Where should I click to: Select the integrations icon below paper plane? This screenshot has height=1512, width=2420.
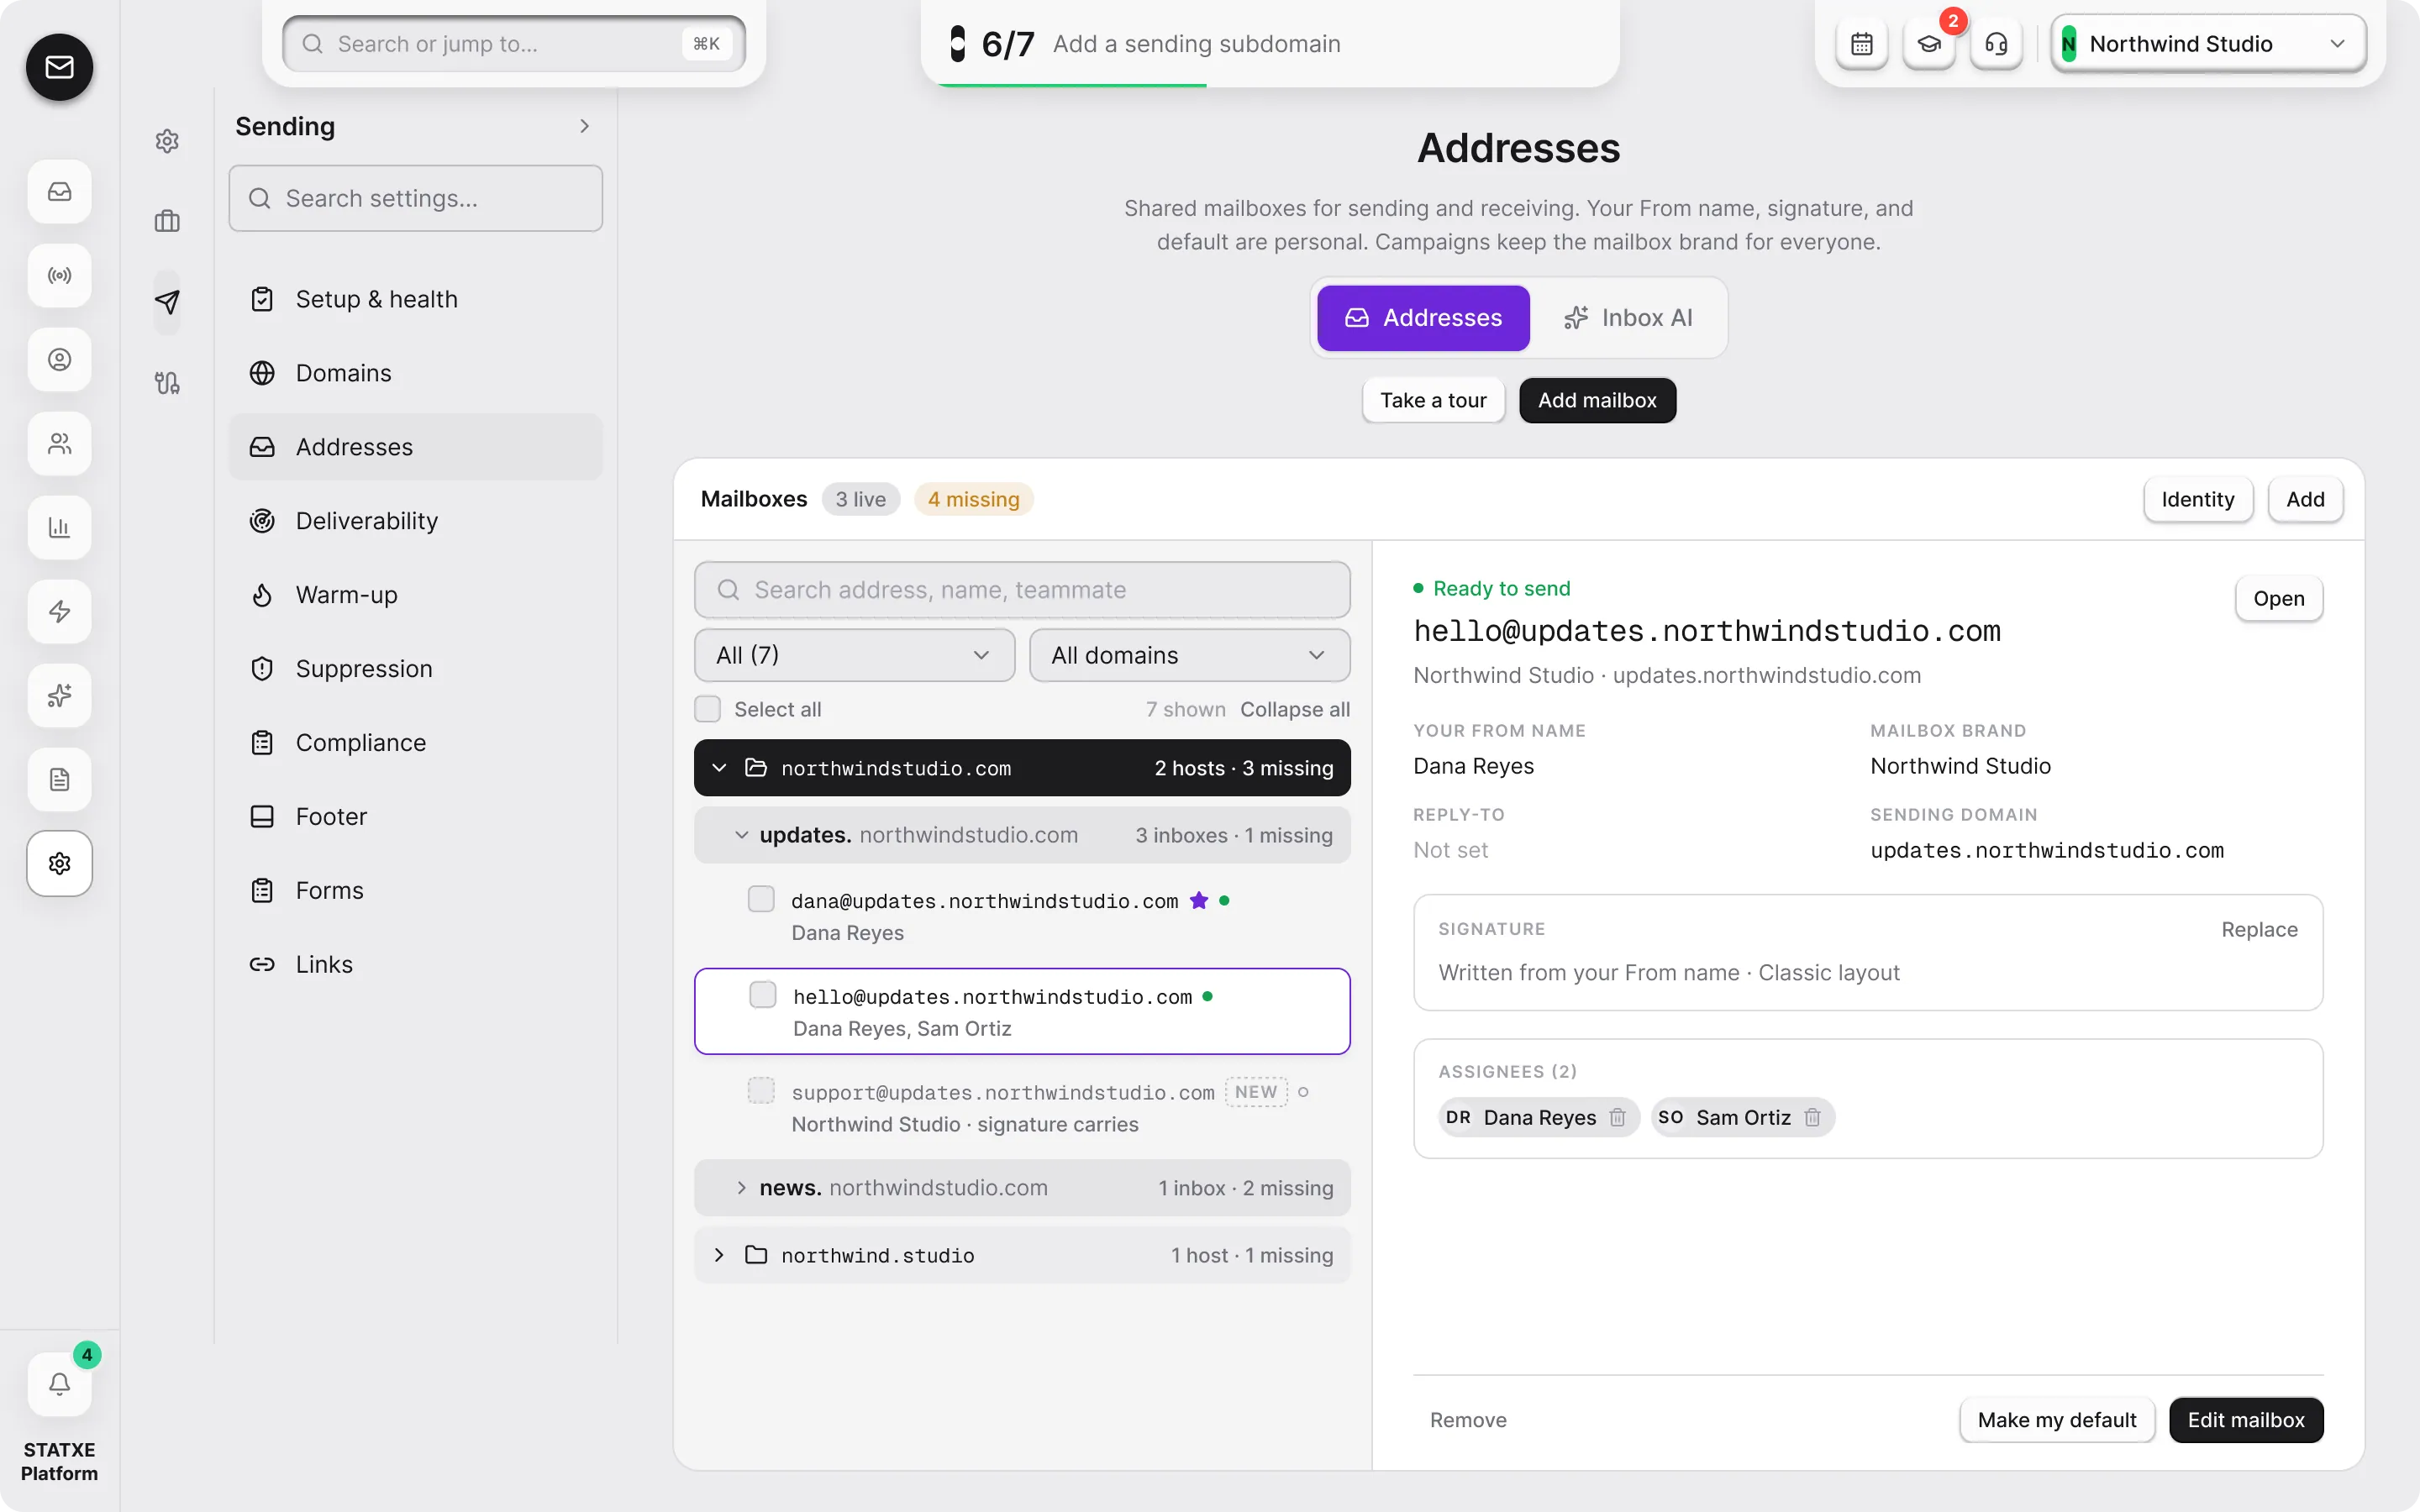[x=167, y=383]
